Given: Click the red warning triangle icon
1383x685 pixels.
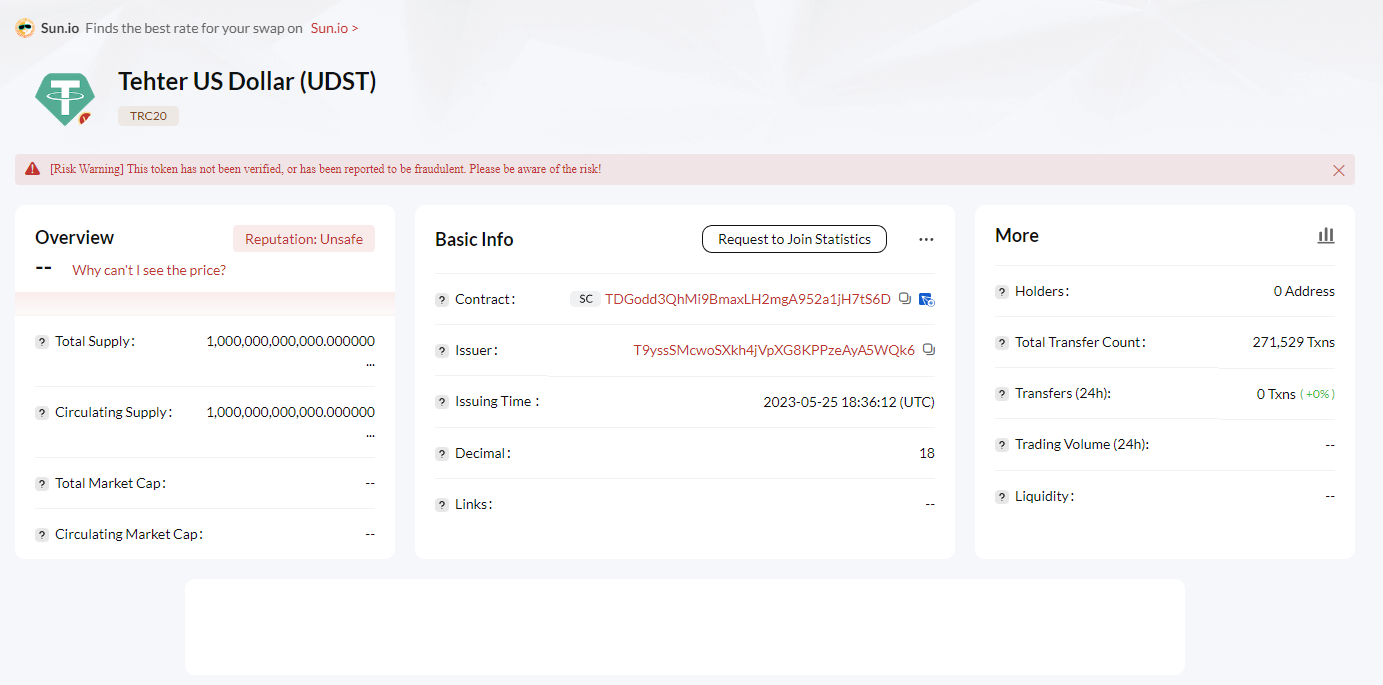Looking at the screenshot, I should point(33,169).
